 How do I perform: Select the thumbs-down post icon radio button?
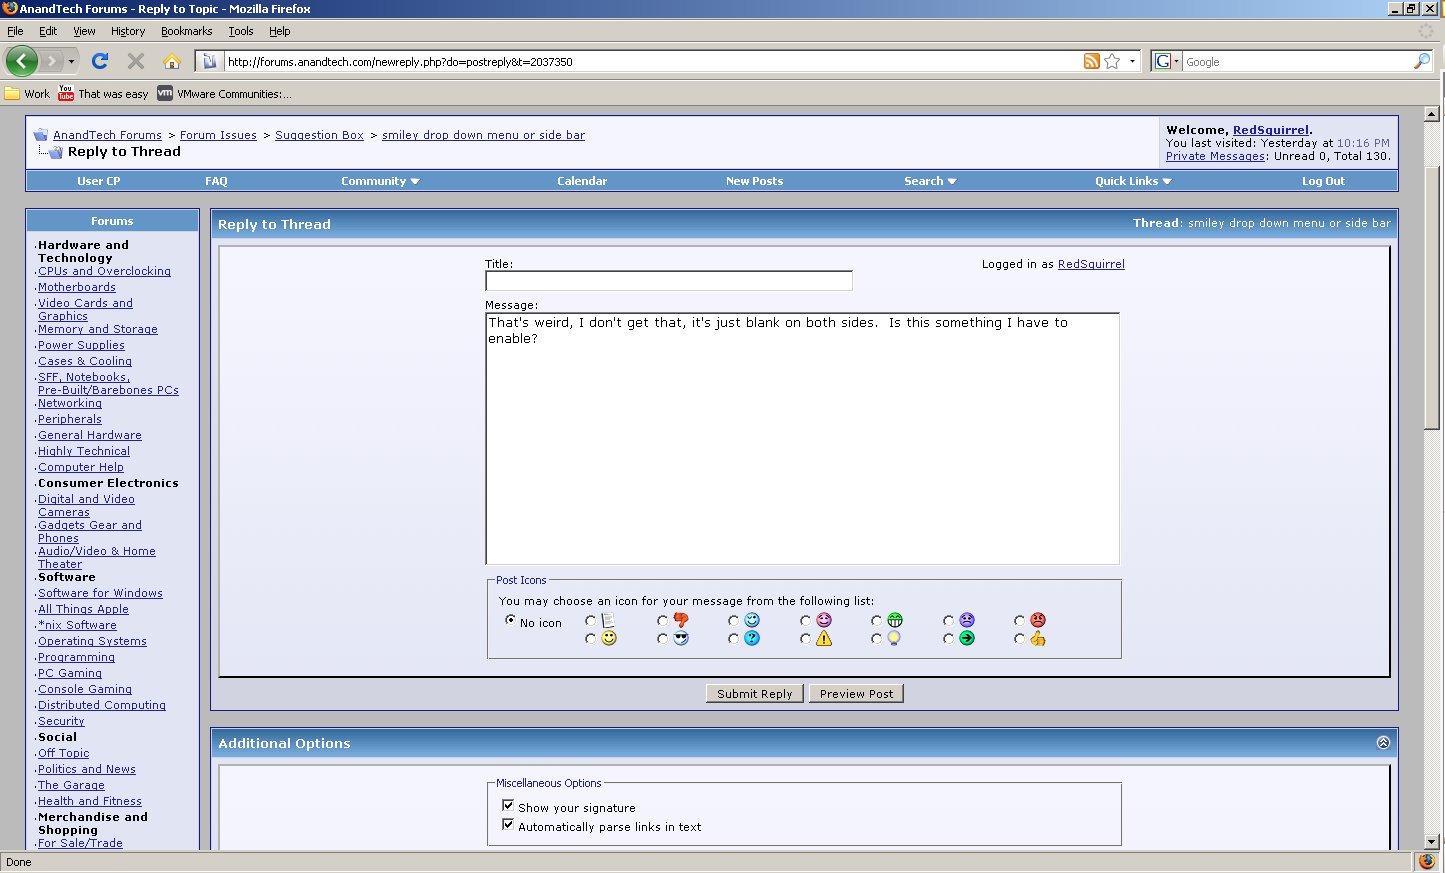pyautogui.click(x=662, y=621)
